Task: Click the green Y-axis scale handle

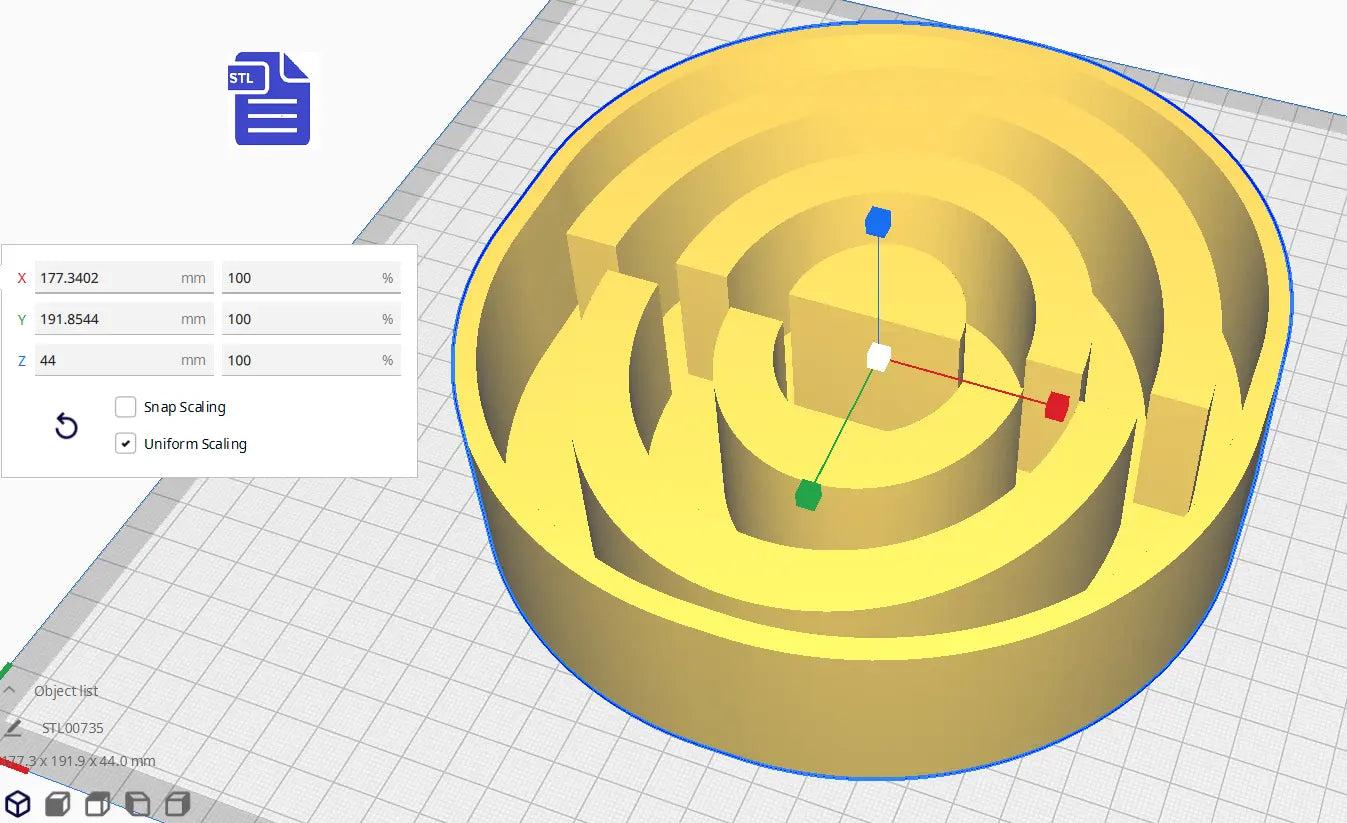Action: [806, 495]
